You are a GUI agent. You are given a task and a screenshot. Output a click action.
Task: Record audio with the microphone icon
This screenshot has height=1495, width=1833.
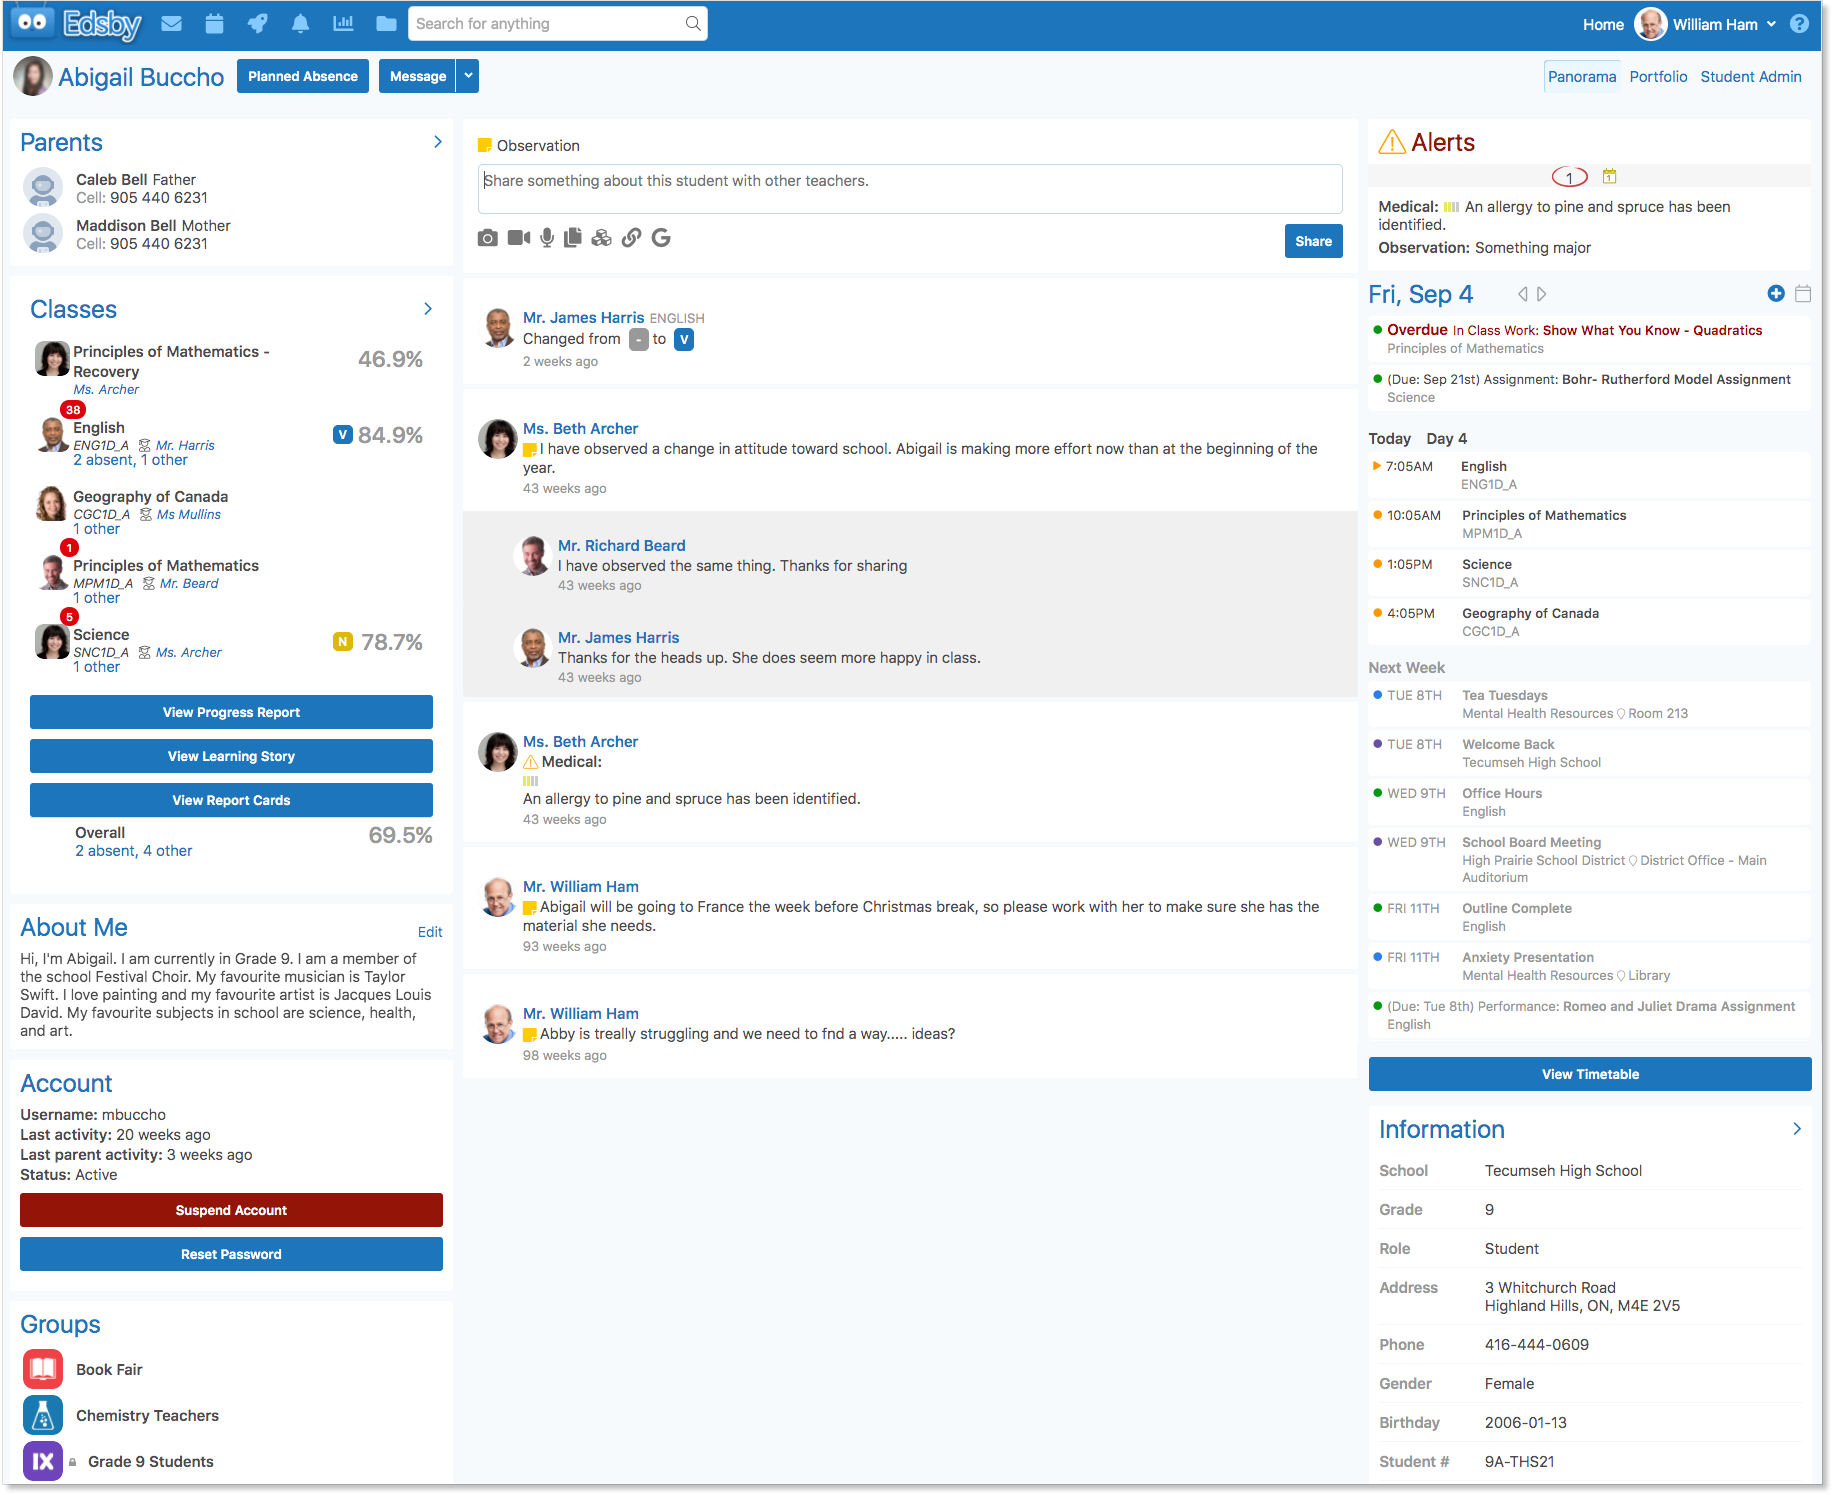click(x=547, y=238)
